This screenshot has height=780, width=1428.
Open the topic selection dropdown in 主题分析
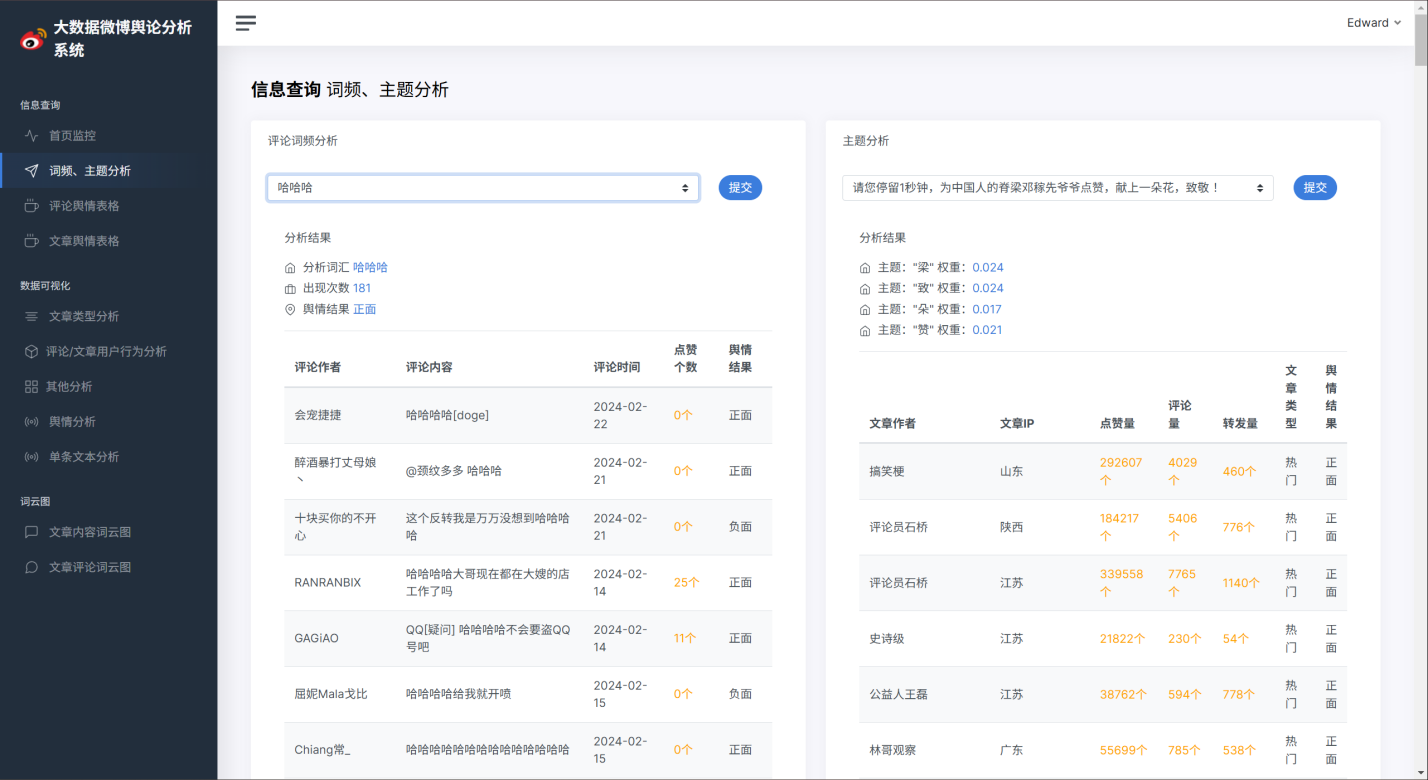pyautogui.click(x=1057, y=187)
